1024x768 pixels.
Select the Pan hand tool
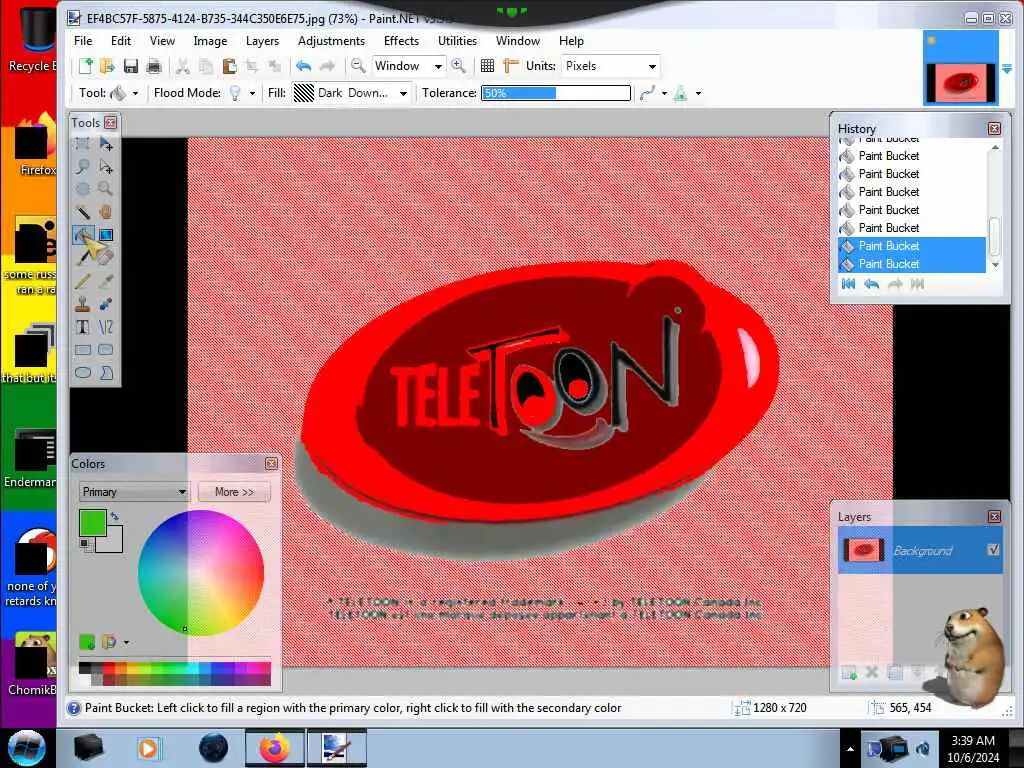(106, 212)
